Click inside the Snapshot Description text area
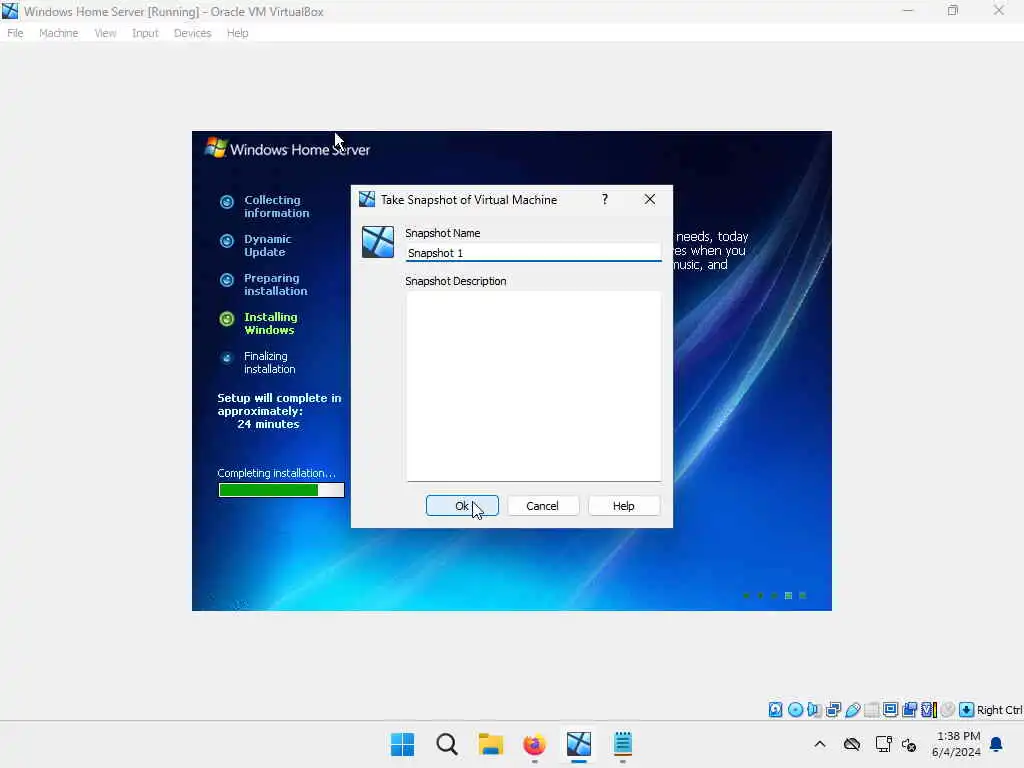The height and width of the screenshot is (768, 1024). [x=534, y=386]
